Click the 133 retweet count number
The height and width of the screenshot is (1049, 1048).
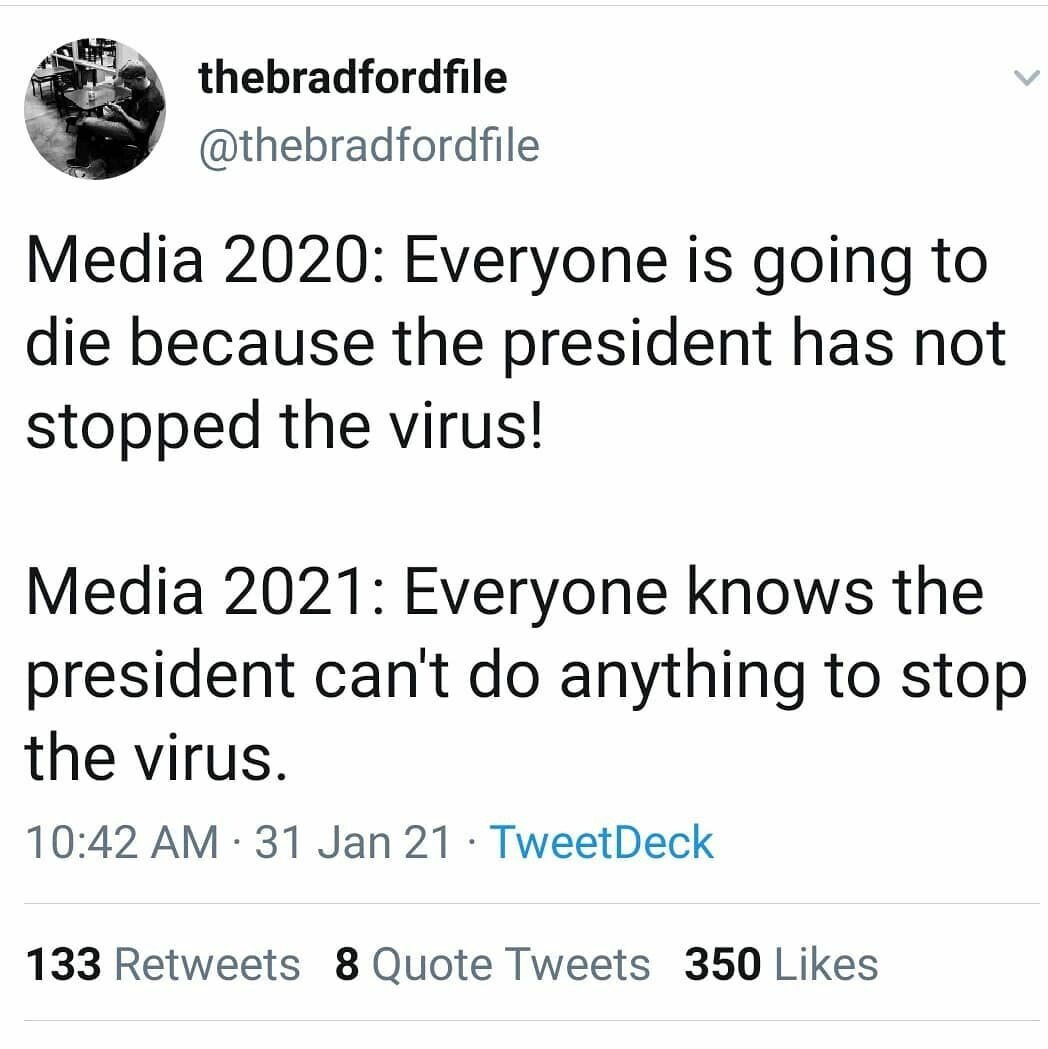(x=62, y=965)
